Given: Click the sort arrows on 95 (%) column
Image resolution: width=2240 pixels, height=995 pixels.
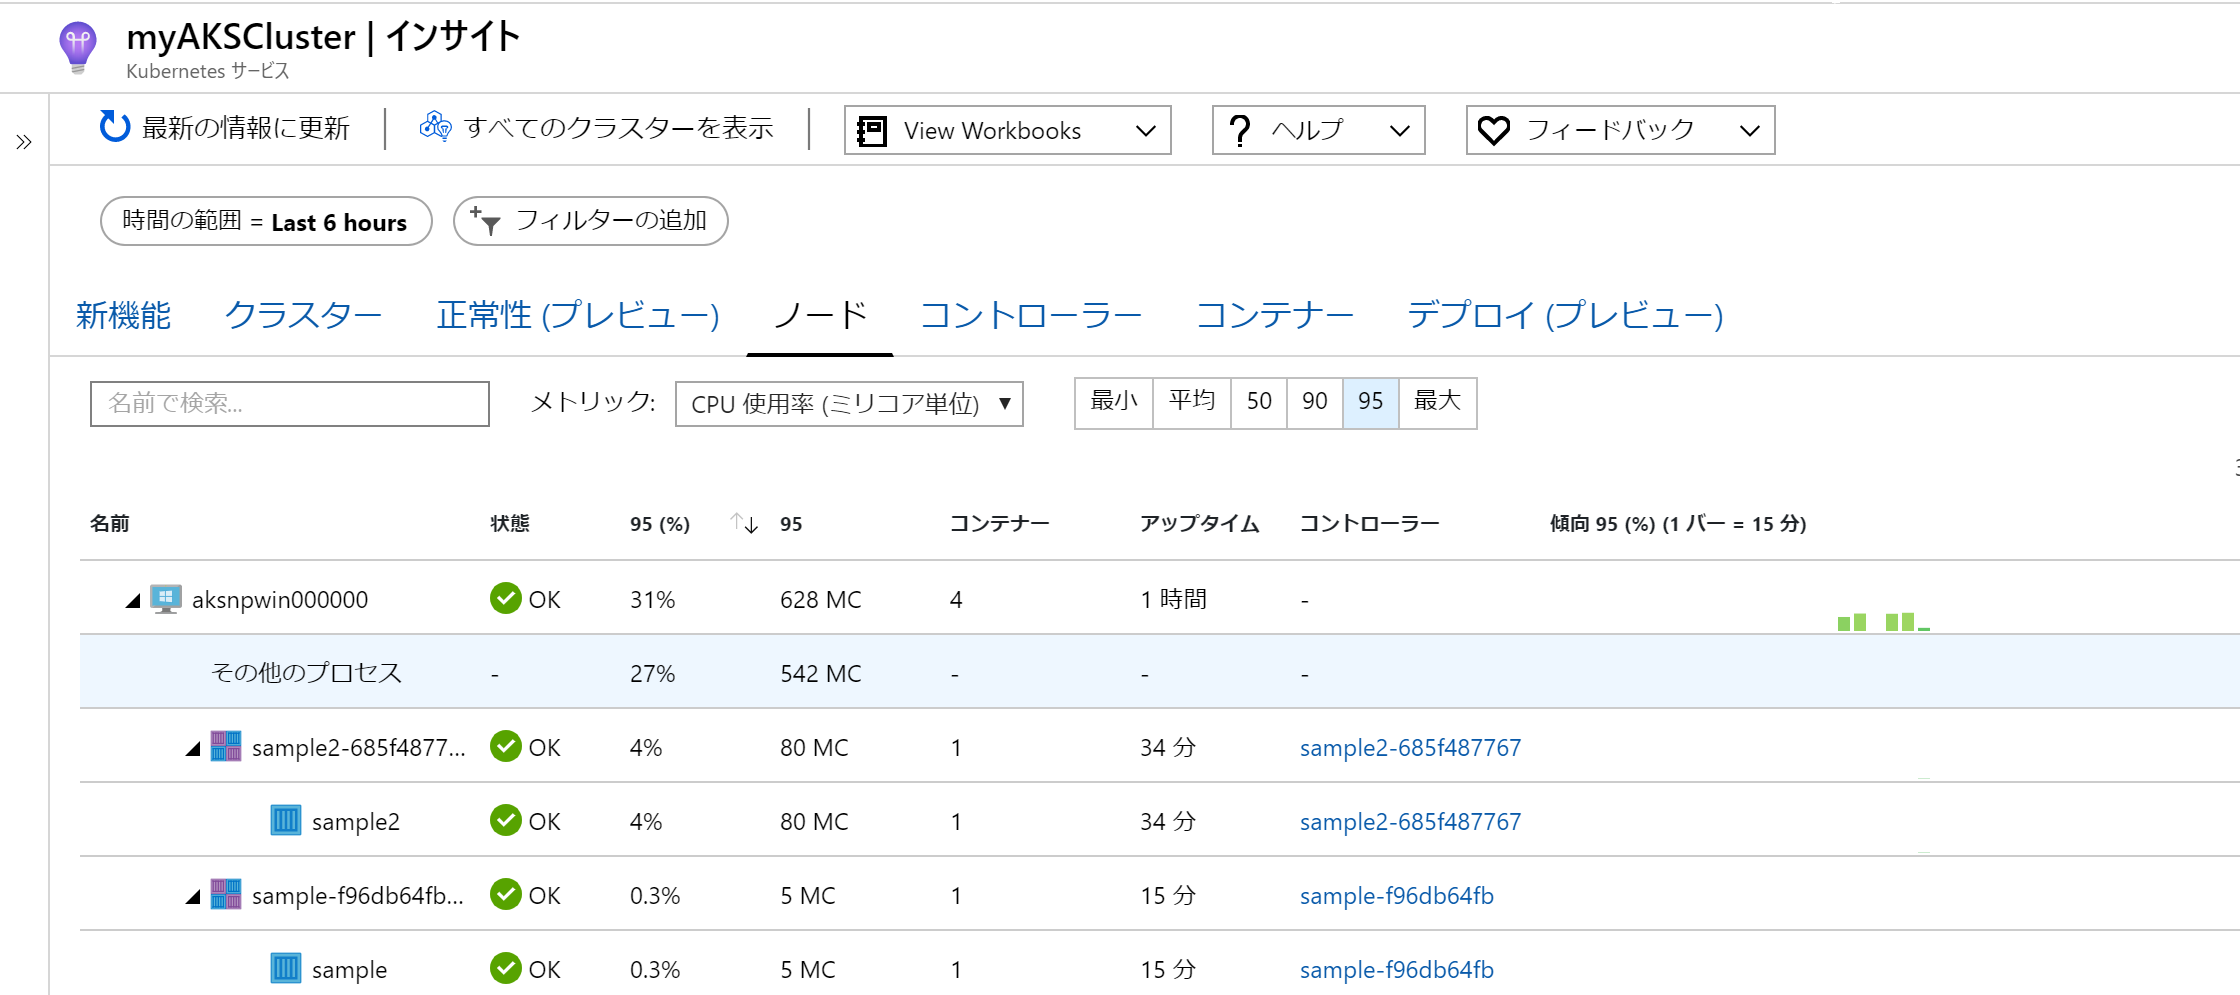Looking at the screenshot, I should point(744,523).
